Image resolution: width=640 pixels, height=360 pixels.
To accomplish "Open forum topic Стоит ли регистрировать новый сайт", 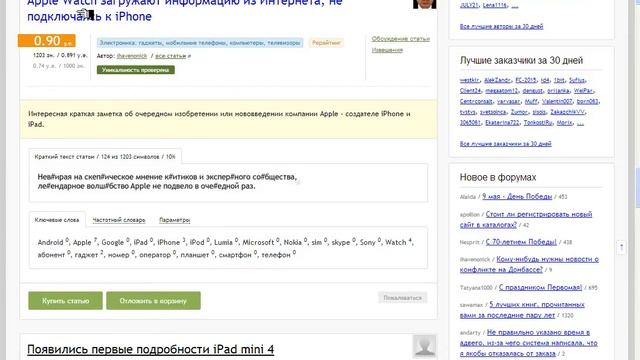I will [x=526, y=219].
